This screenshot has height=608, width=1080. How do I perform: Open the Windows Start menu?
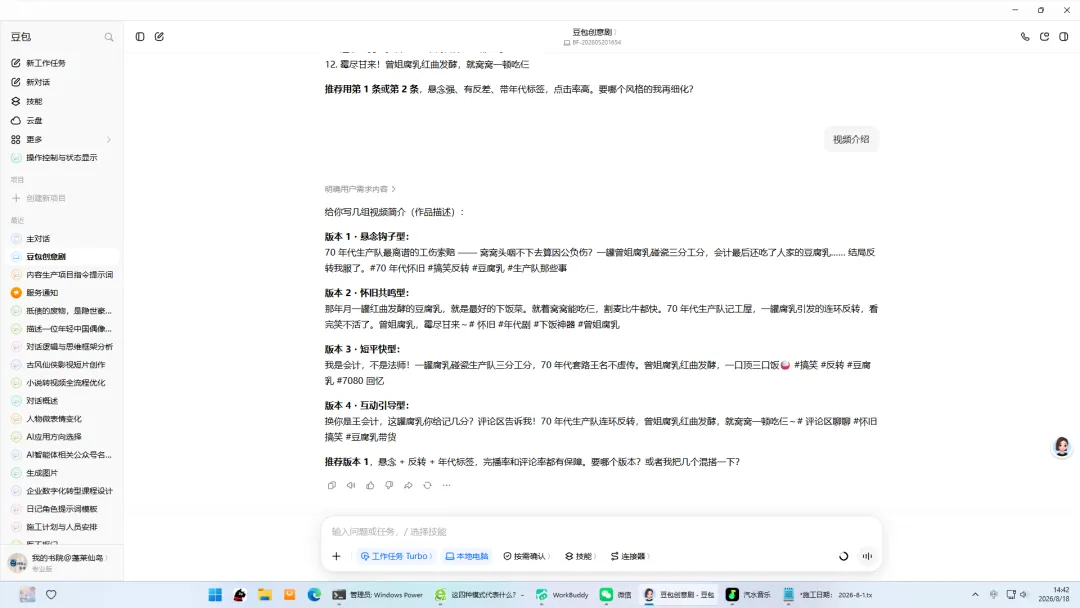(215, 595)
